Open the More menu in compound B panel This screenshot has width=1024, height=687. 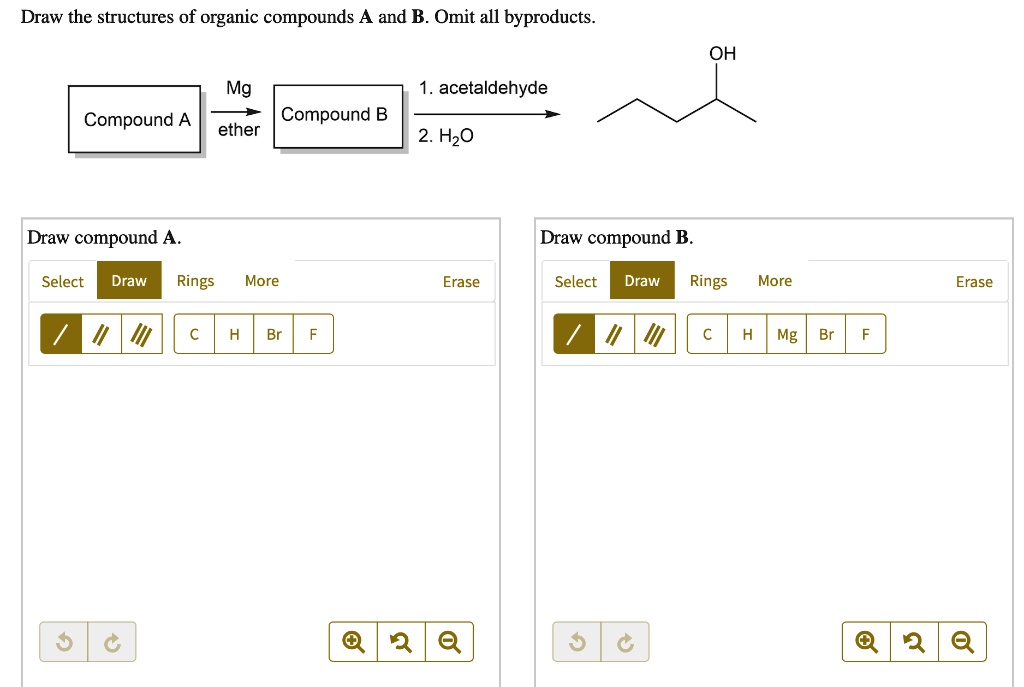click(x=775, y=281)
